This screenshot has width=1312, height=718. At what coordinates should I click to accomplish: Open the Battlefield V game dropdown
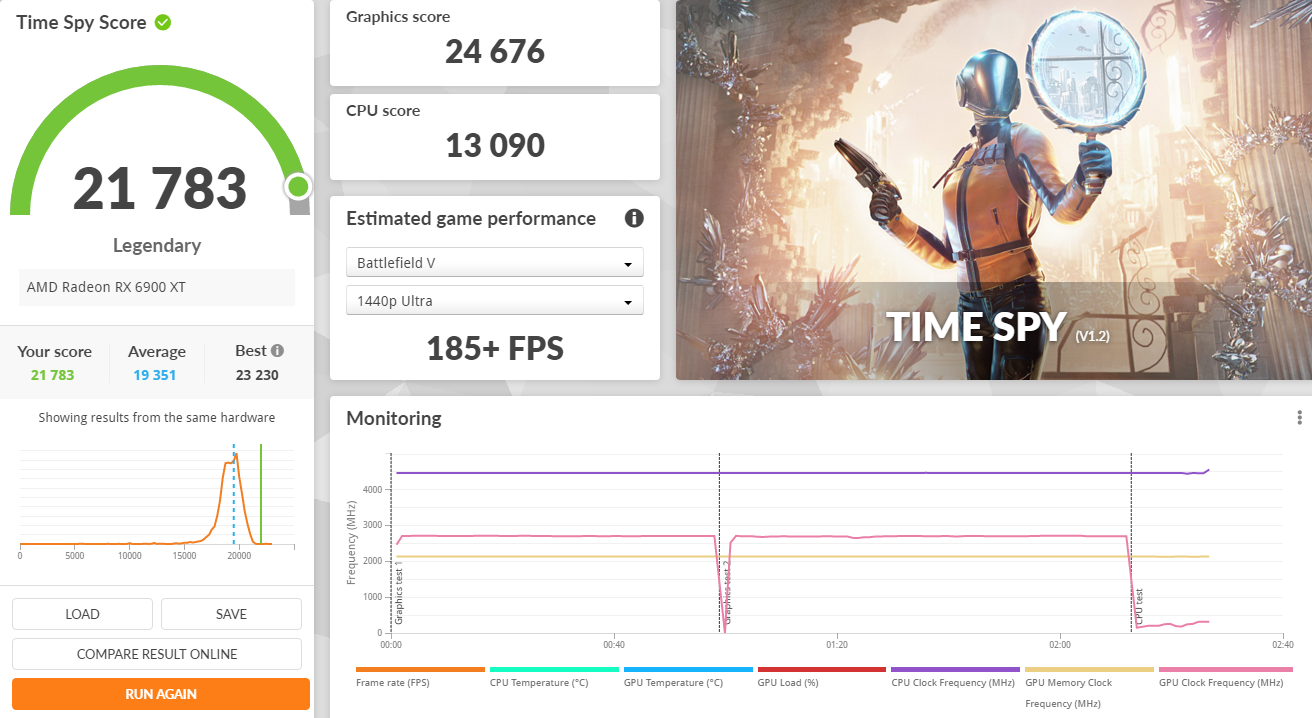pyautogui.click(x=495, y=263)
